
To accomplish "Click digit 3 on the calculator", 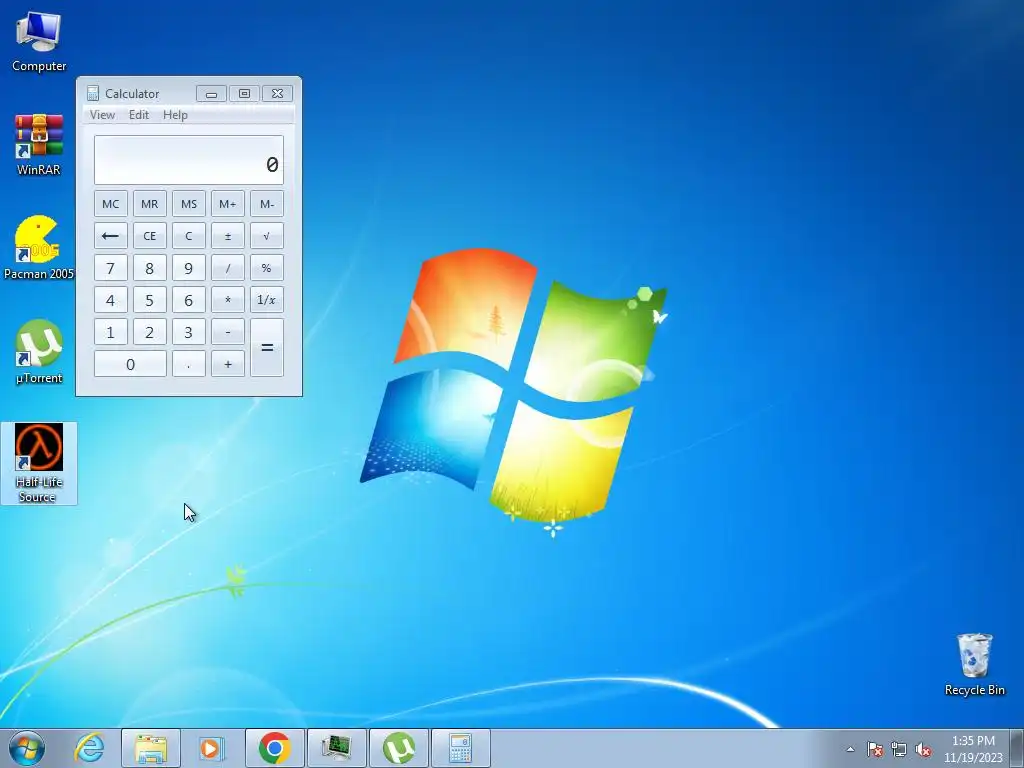I will 189,332.
